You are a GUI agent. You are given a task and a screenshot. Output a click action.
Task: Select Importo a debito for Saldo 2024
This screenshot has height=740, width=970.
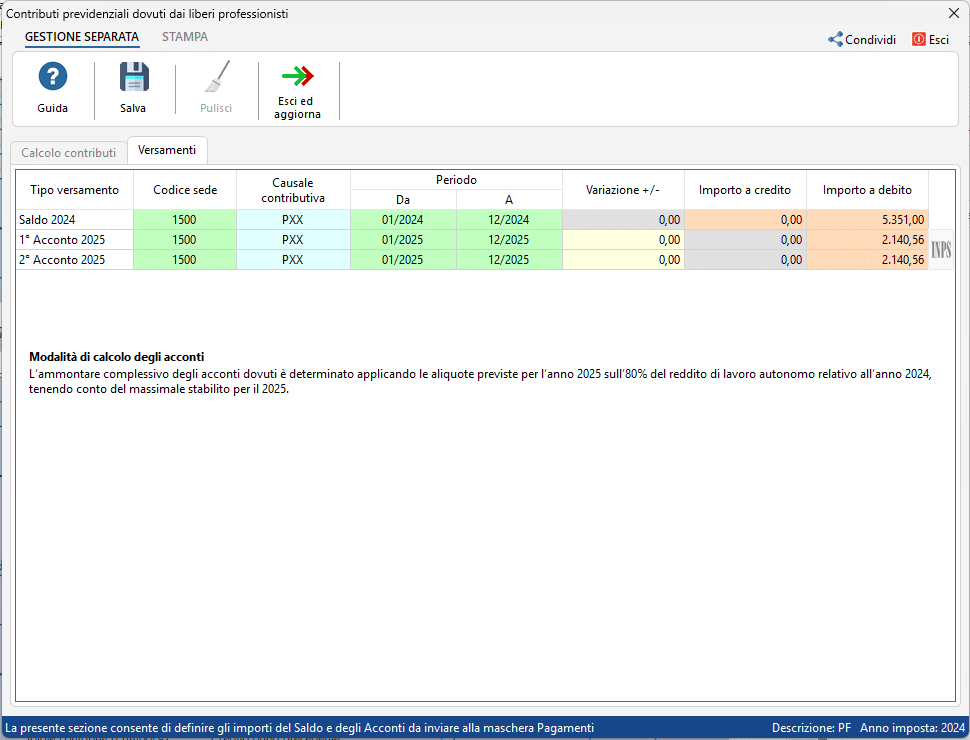coord(866,220)
